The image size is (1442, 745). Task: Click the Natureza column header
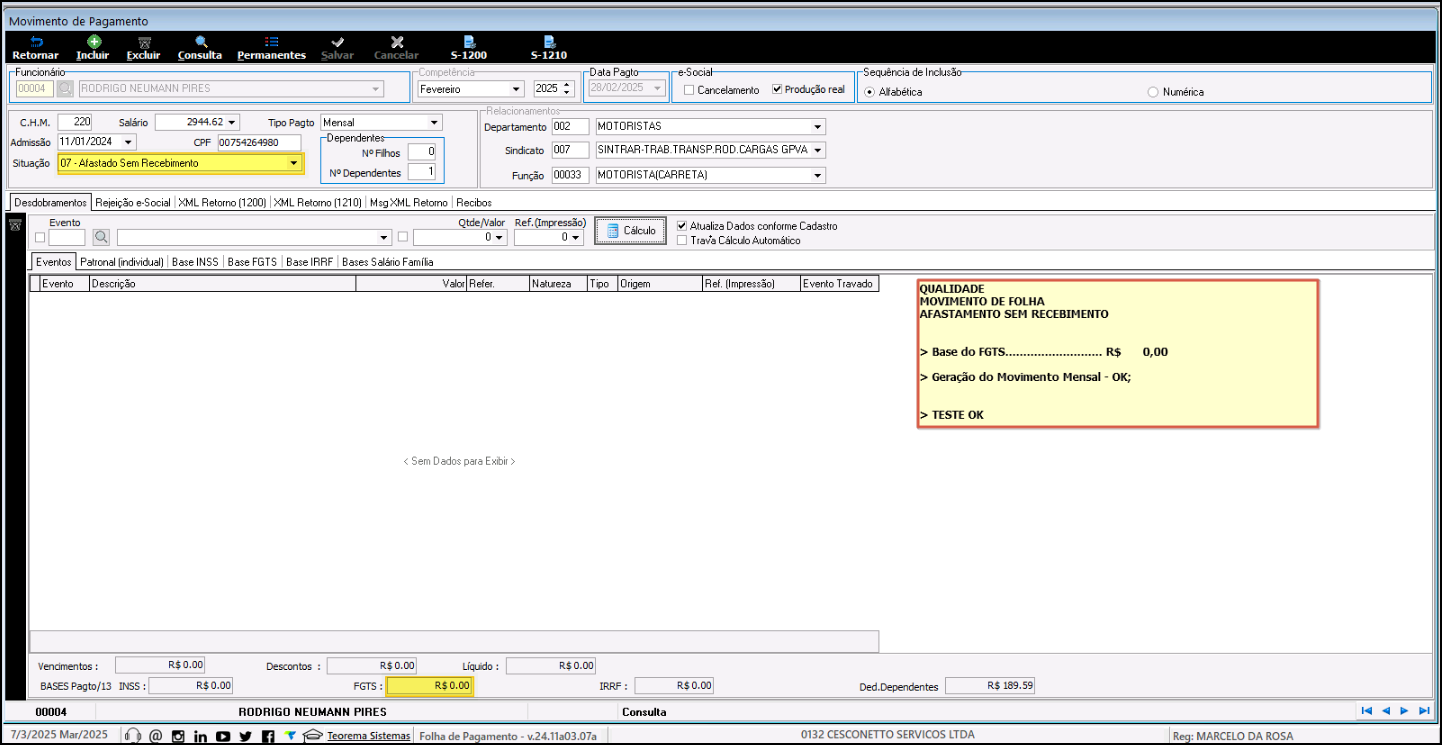[558, 284]
